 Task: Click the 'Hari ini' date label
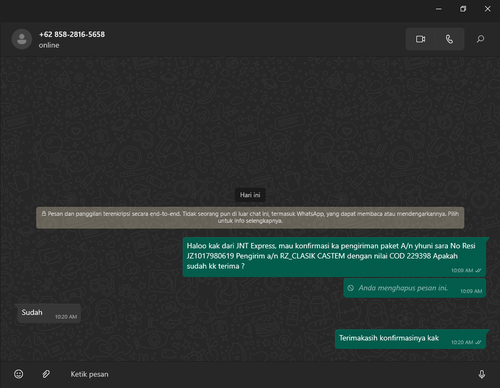(x=250, y=195)
